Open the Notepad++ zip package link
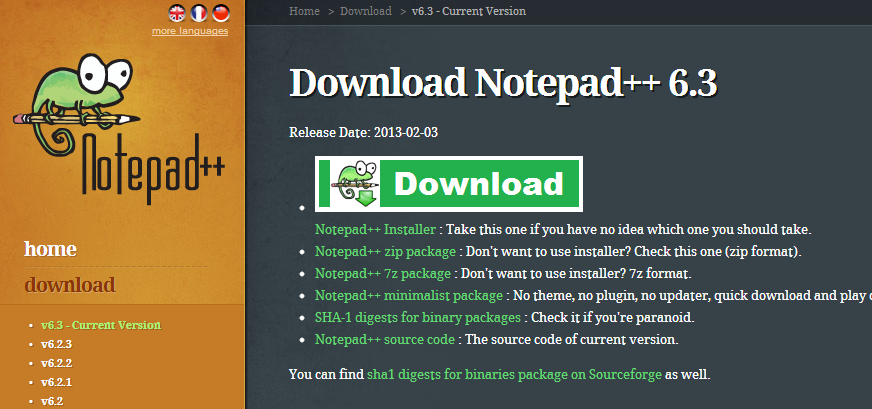The width and height of the screenshot is (872, 409). tap(385, 252)
